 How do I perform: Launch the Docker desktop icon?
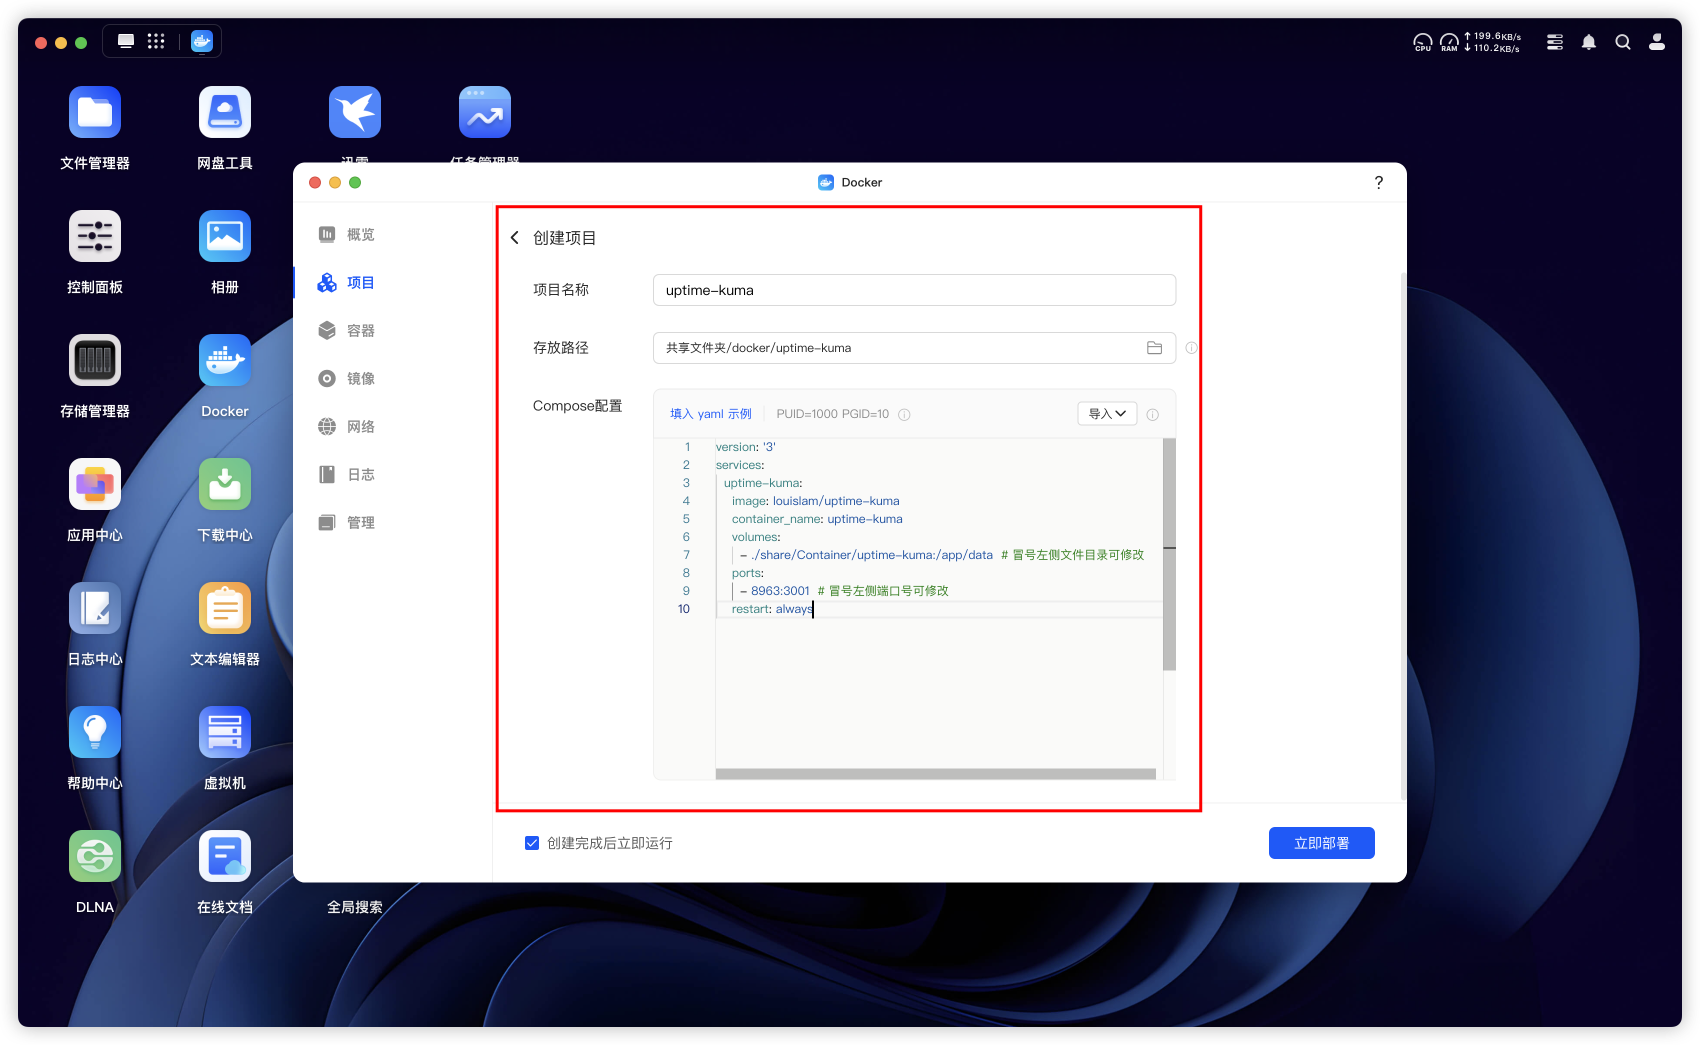(x=225, y=360)
